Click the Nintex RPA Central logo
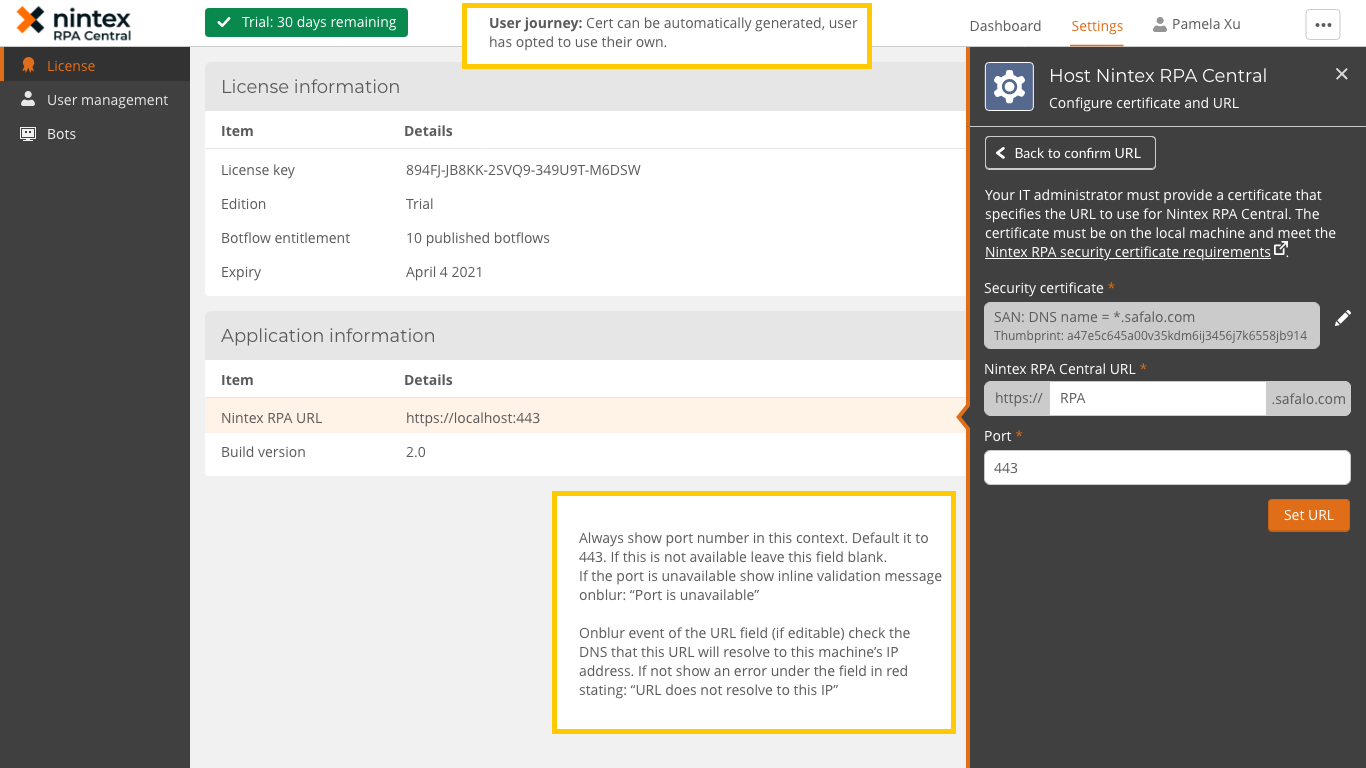 pos(74,22)
